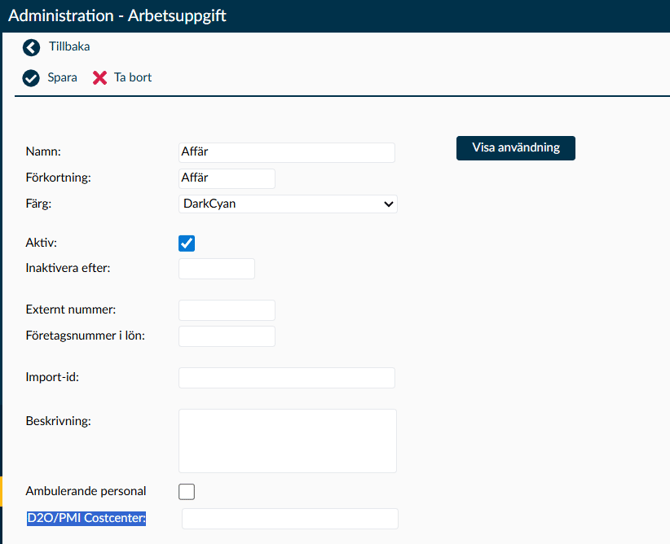Click the D2O/PMI Costcenter input field
Screen dimensions: 670x544
(290, 518)
